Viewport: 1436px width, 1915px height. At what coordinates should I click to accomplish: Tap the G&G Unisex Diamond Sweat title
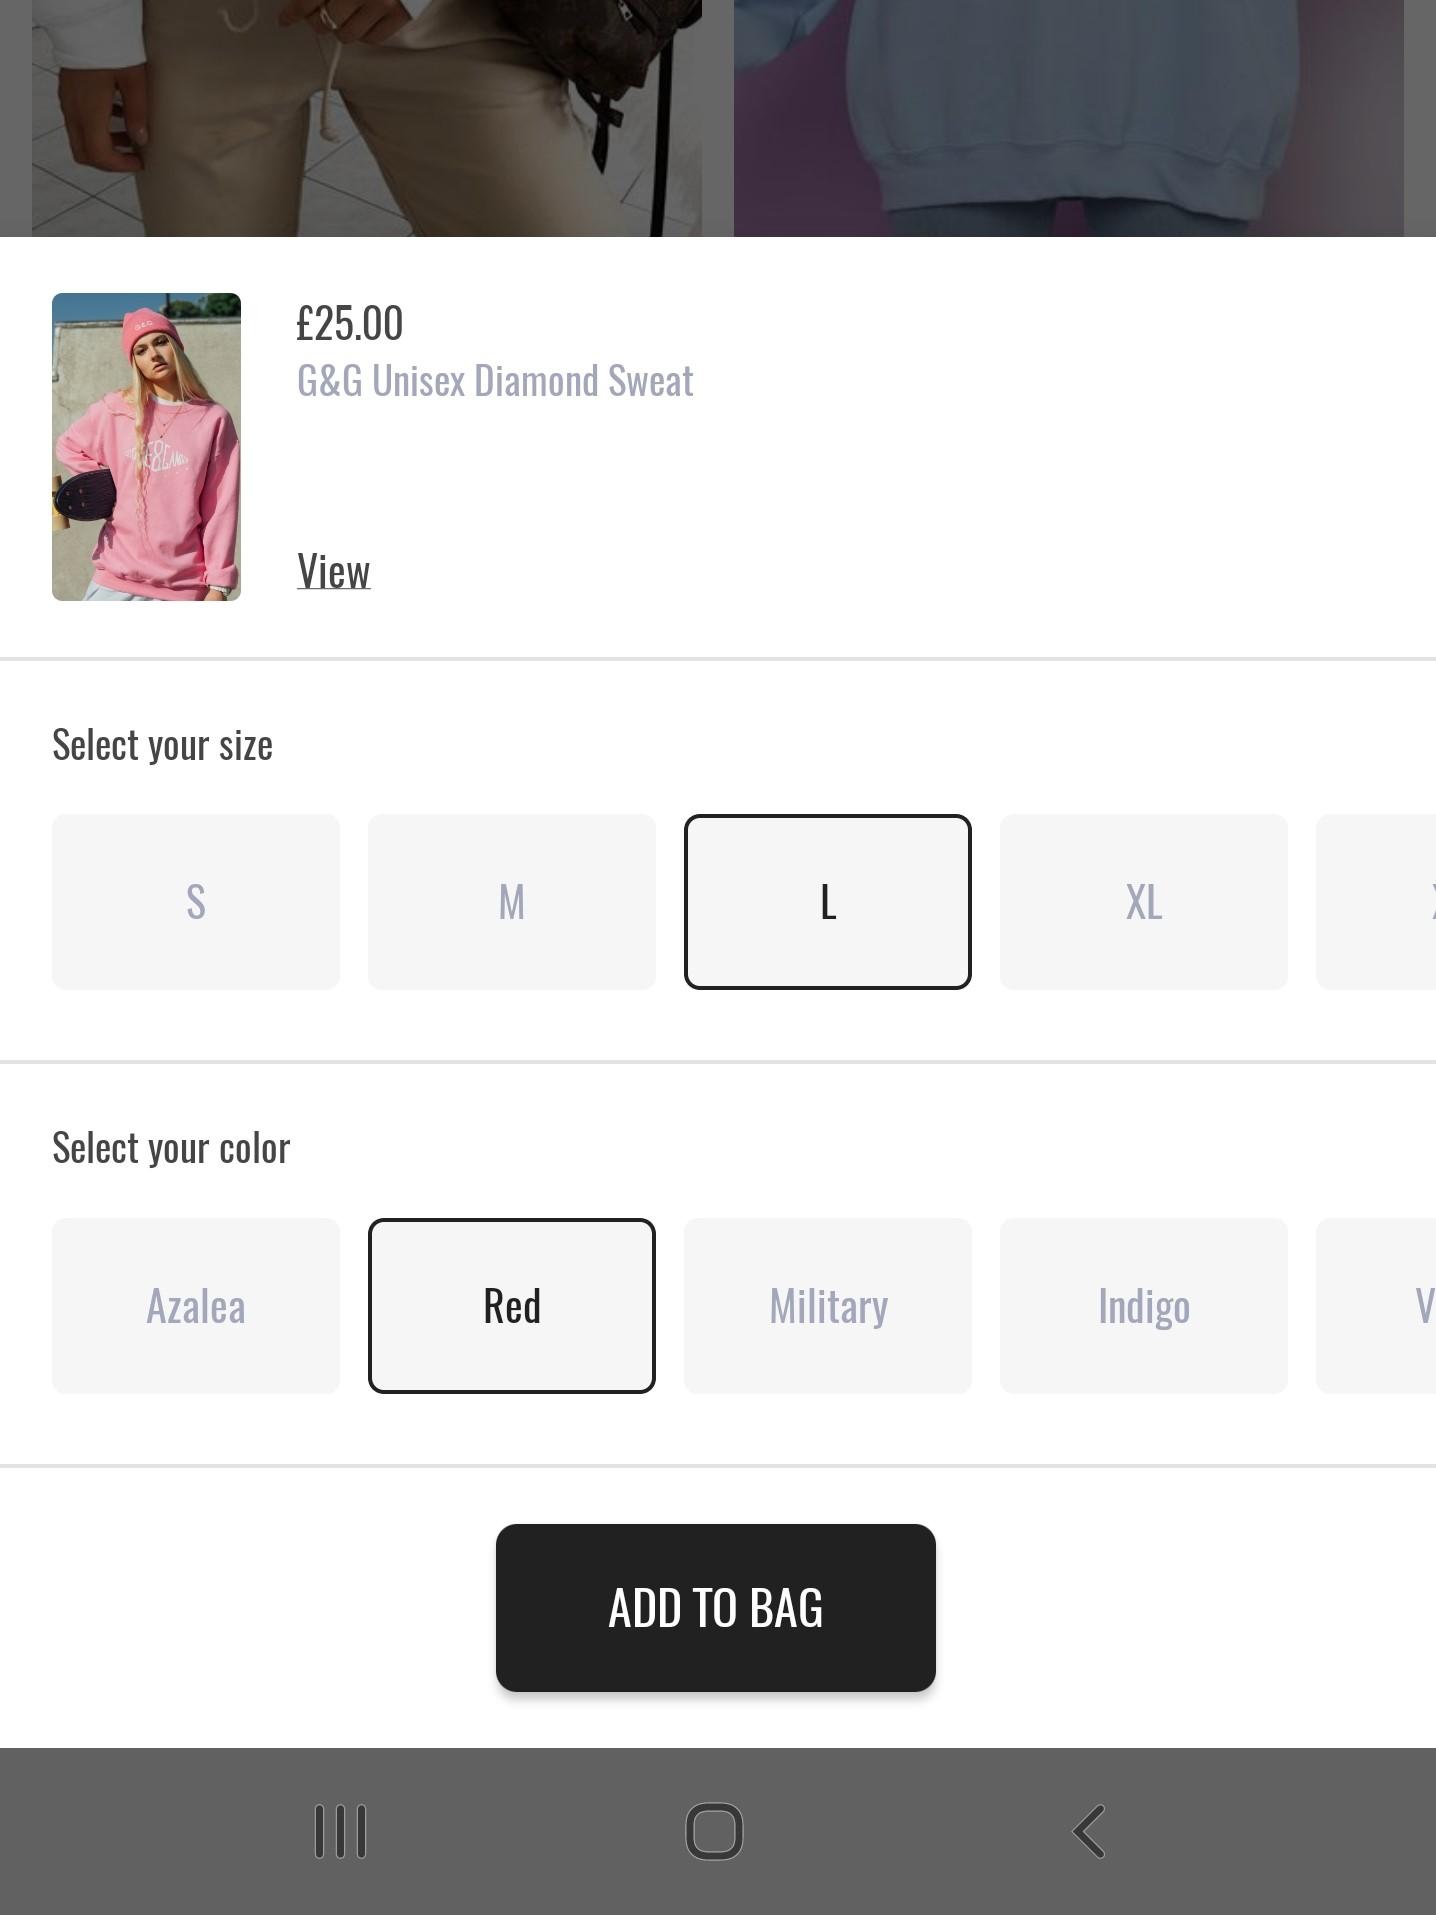(x=495, y=381)
